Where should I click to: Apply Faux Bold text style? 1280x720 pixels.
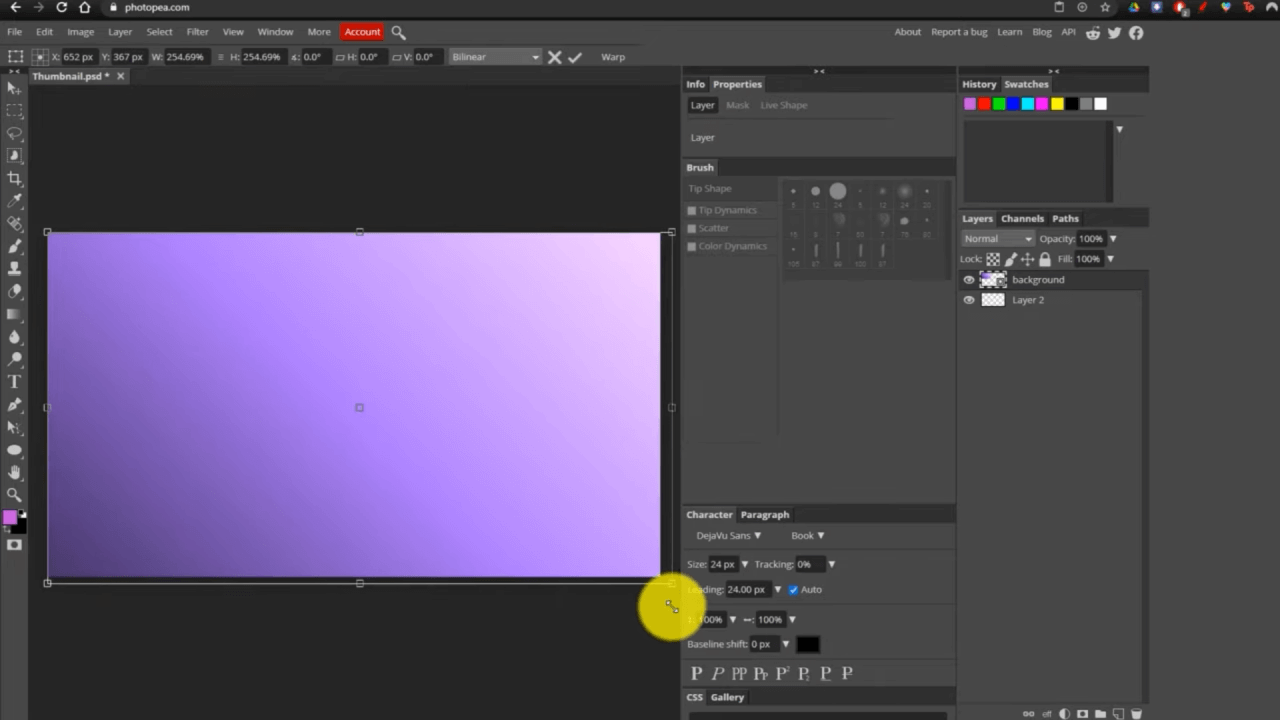tap(696, 673)
